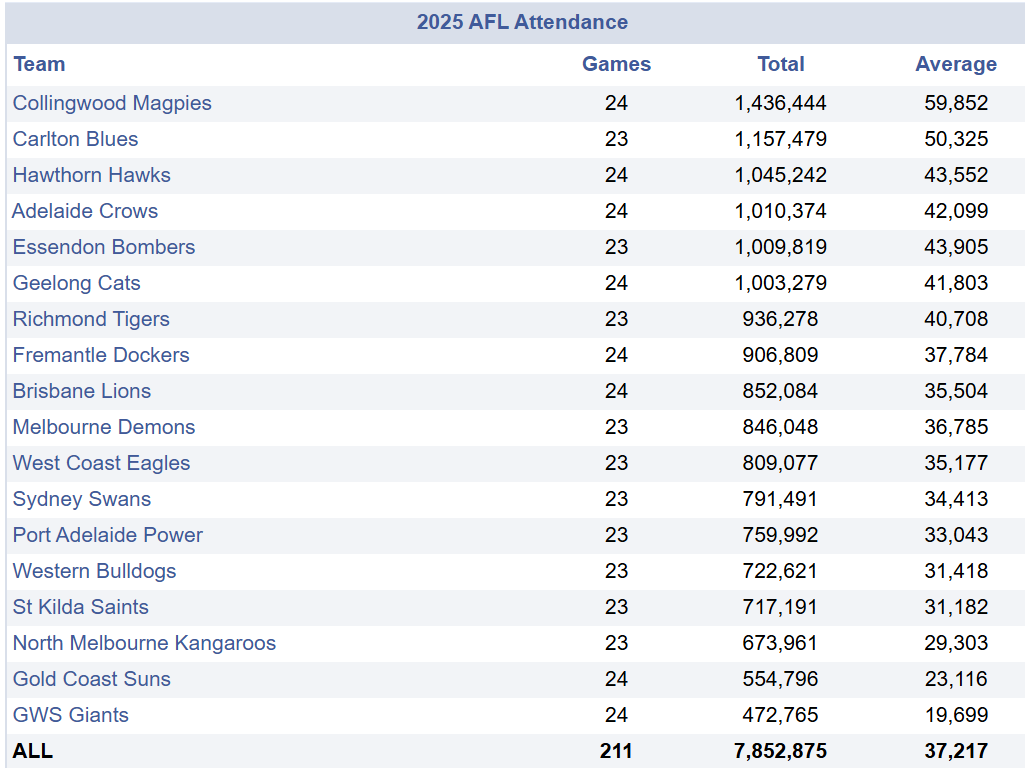Open the North Melbourne Kangaroos link

(144, 643)
